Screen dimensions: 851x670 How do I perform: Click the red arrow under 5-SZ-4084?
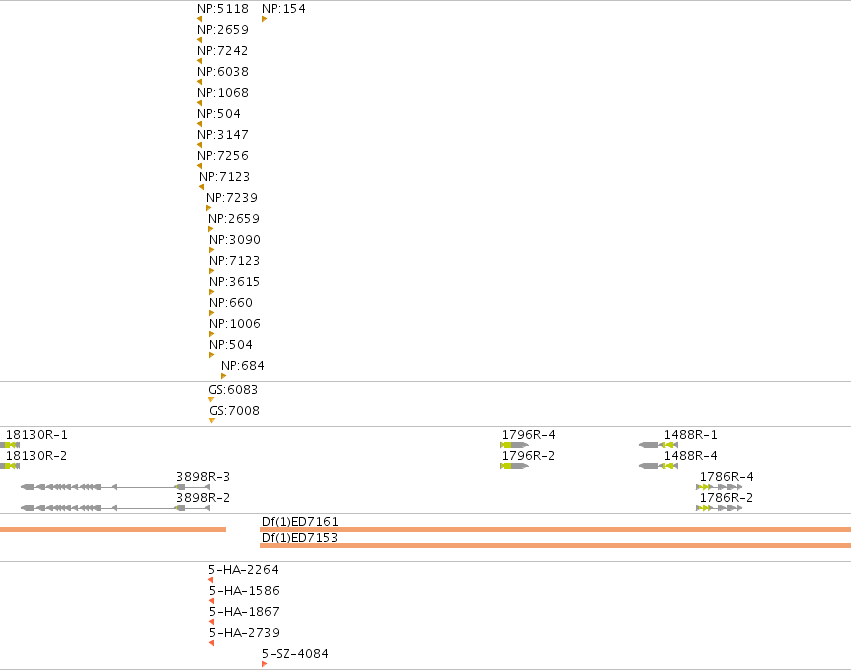click(264, 664)
